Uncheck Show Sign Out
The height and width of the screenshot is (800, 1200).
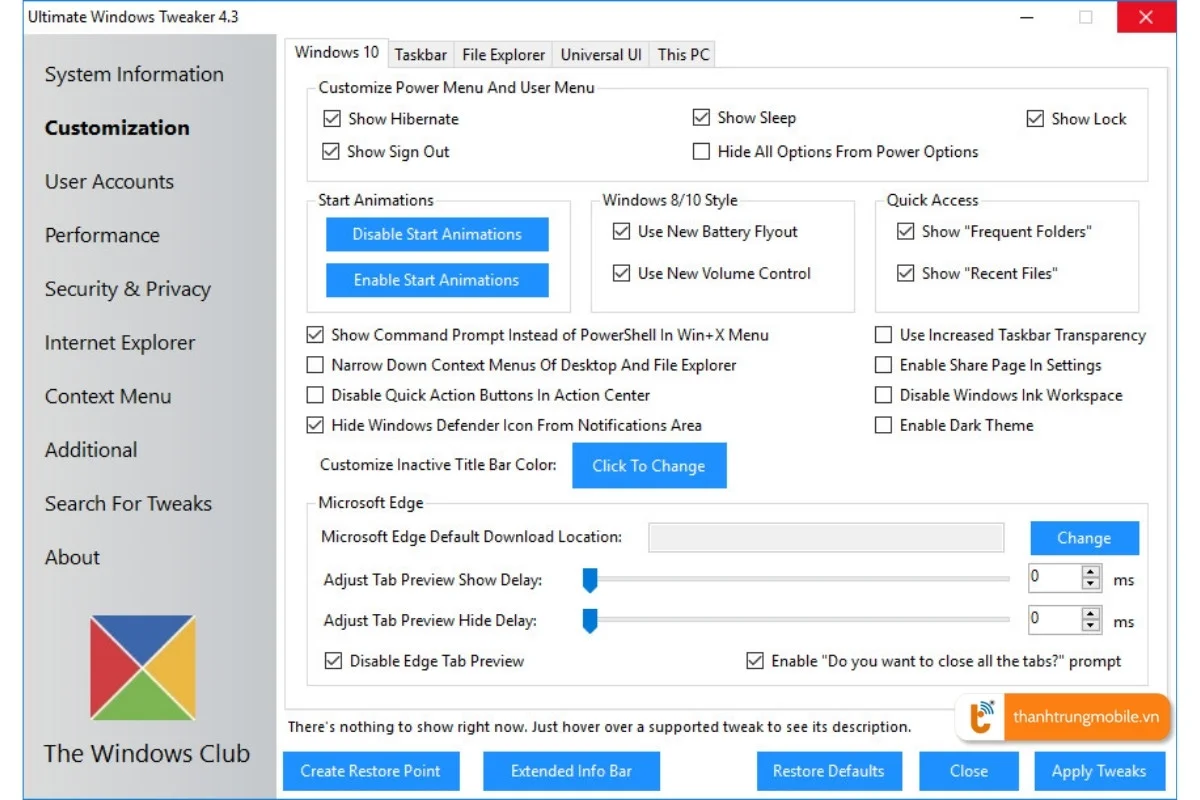click(331, 152)
